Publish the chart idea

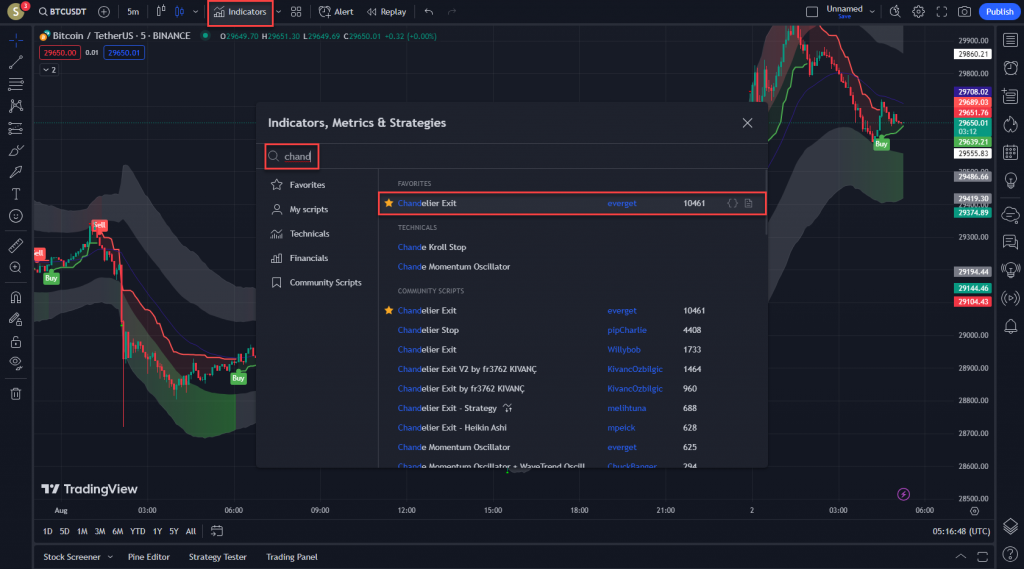[999, 12]
